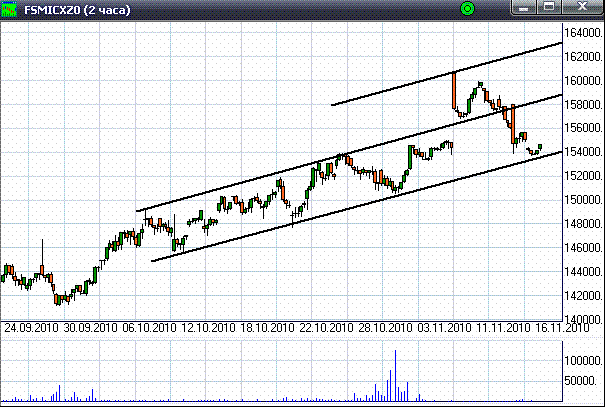Click the 30.09.2010 date label
Viewport: 605px width, 407px height.
[91, 328]
